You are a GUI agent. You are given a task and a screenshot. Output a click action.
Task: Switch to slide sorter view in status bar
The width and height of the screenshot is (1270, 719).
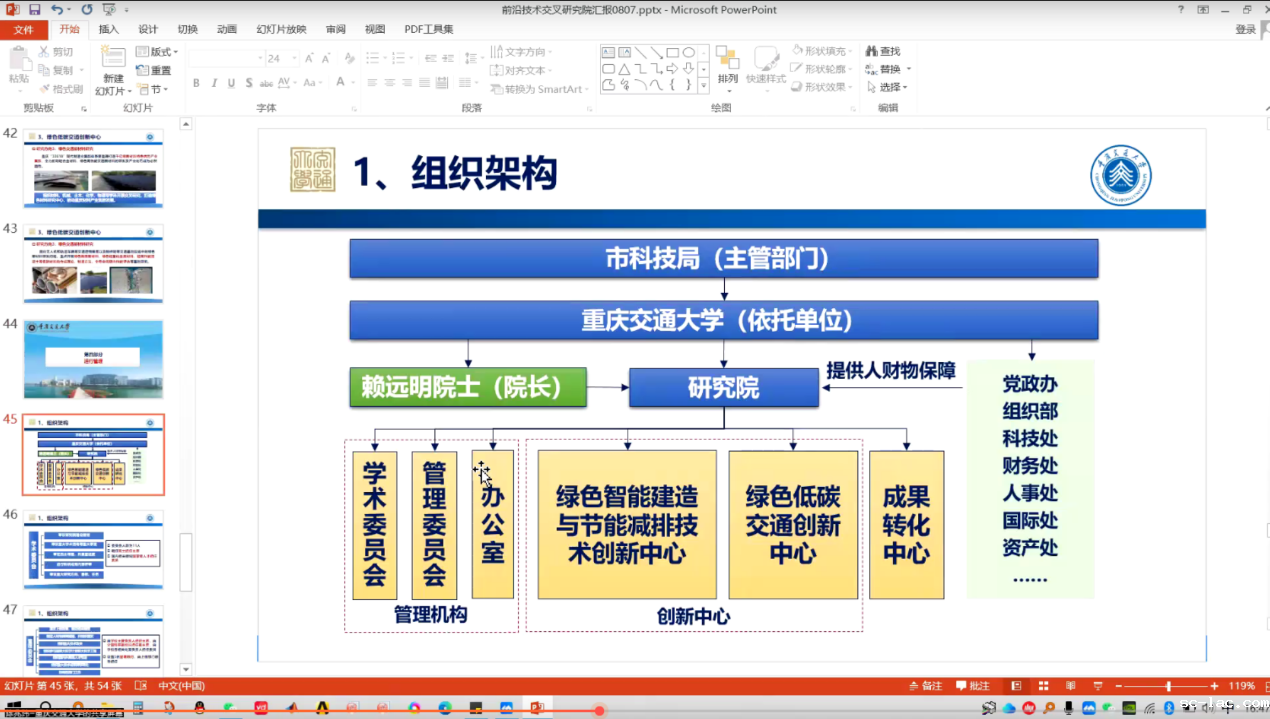1043,686
